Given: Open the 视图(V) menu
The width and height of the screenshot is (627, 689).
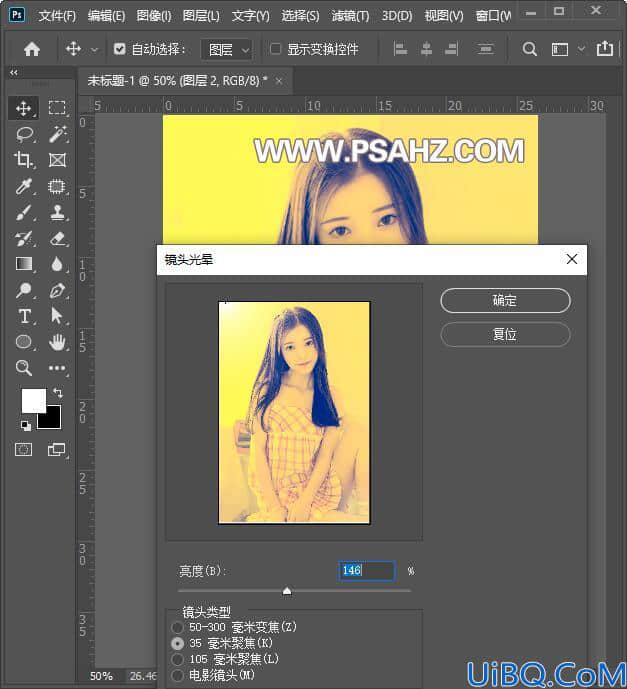Looking at the screenshot, I should click(x=444, y=16).
